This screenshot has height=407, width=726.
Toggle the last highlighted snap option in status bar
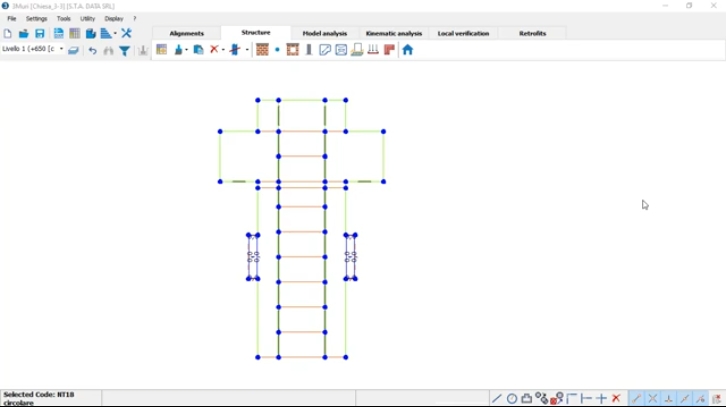(701, 398)
